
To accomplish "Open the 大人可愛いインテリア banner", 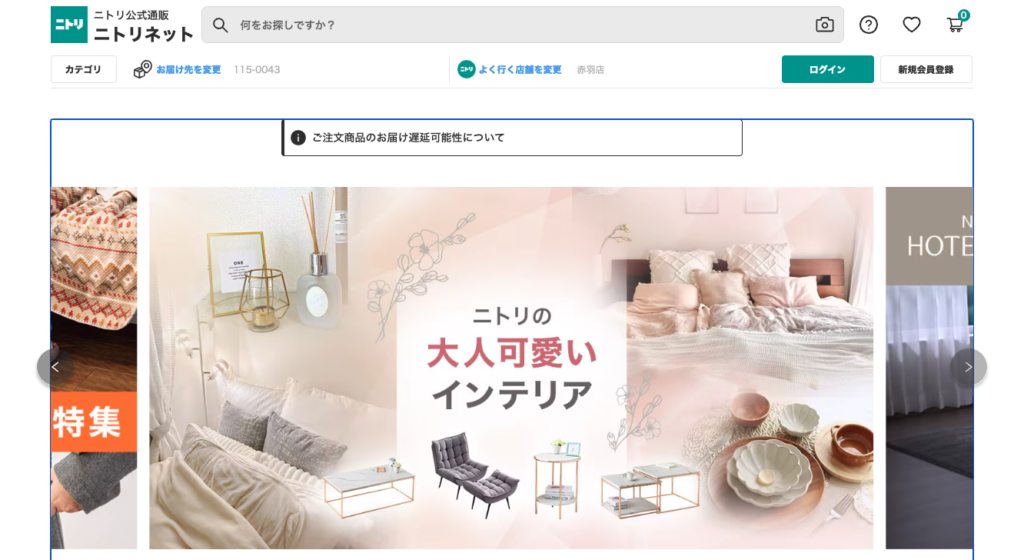I will [511, 368].
